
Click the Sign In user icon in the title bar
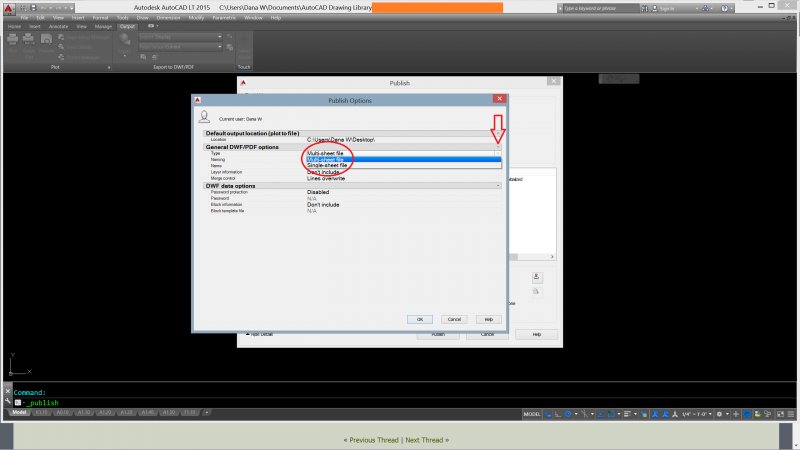pyautogui.click(x=655, y=8)
